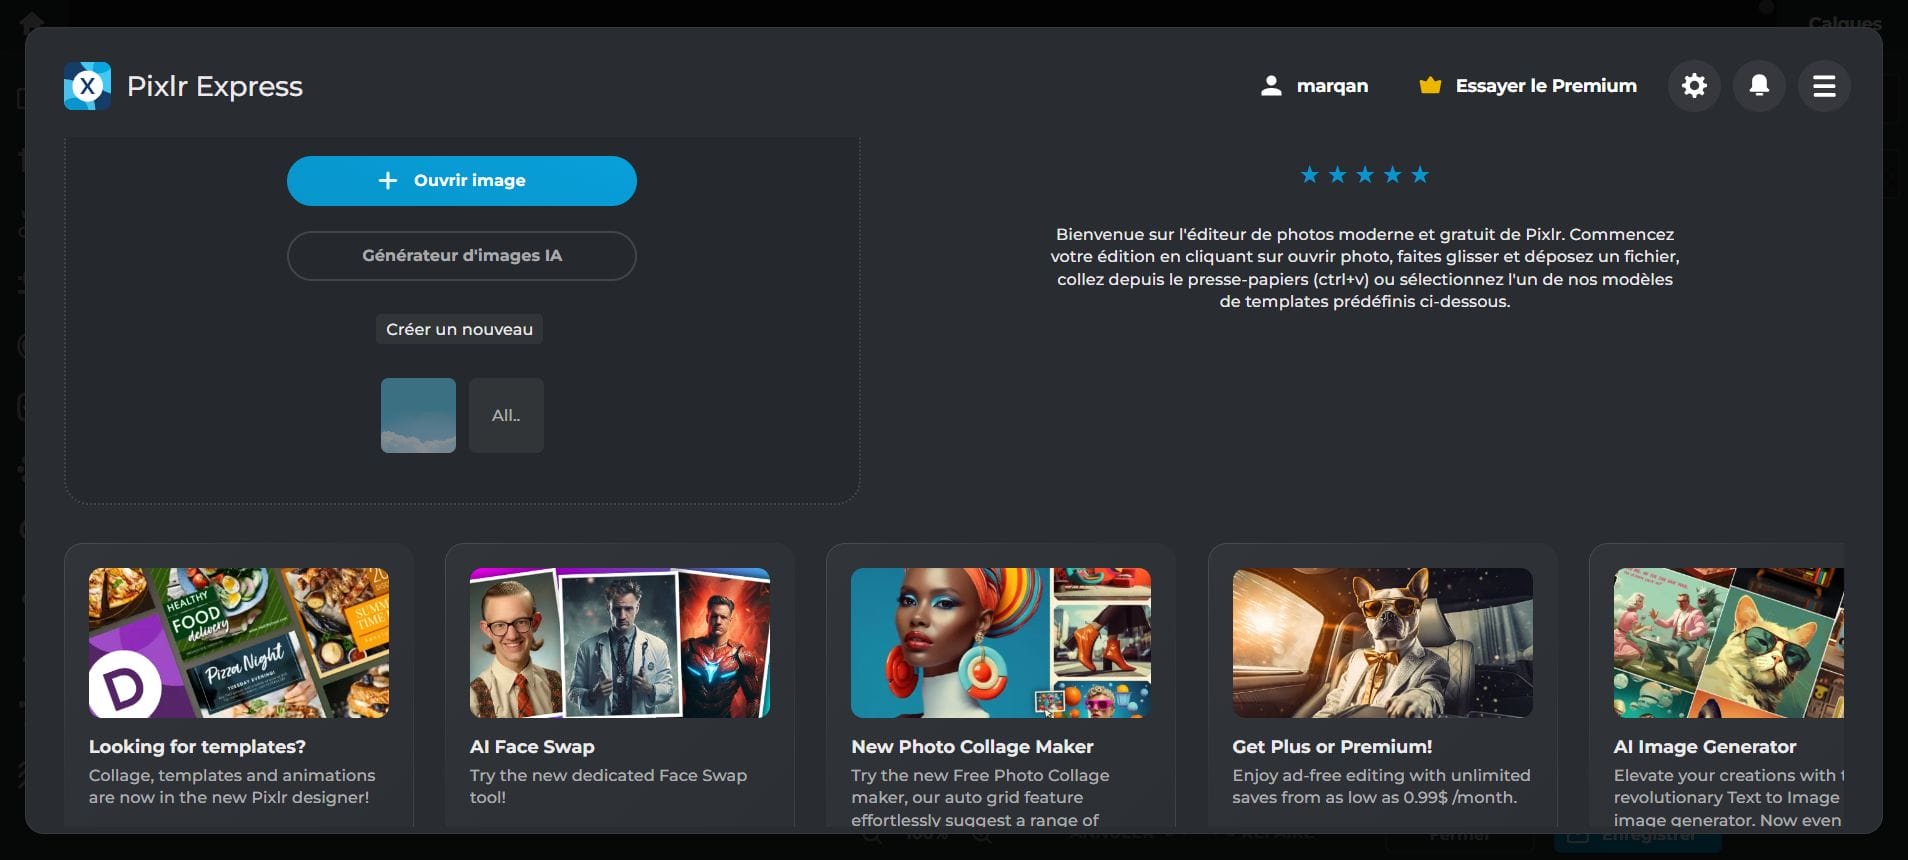1908x860 pixels.
Task: Click the five-star rating row
Action: (x=1364, y=175)
